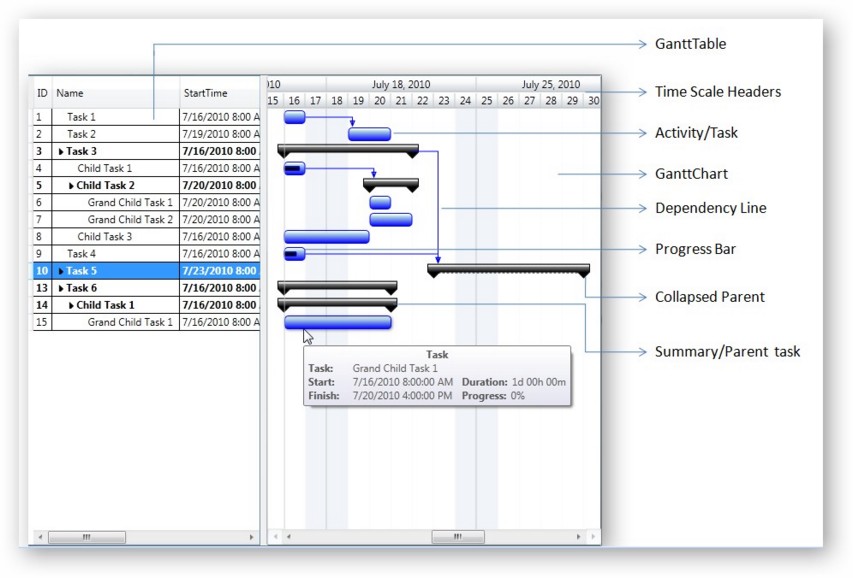Click the ID column header
The width and height of the screenshot is (853, 578).
tap(42, 93)
